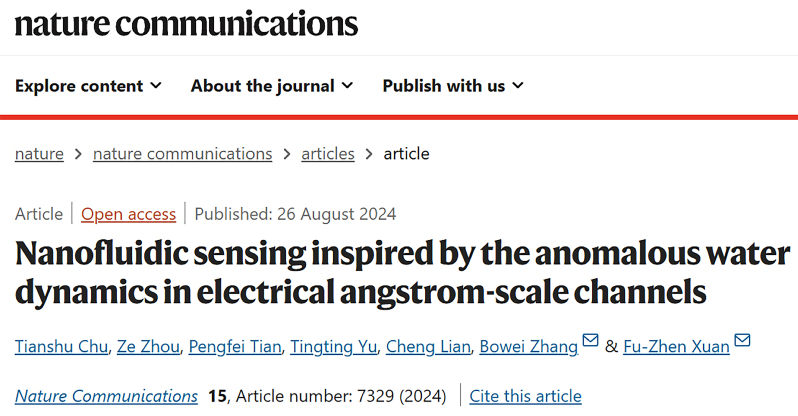The image size is (798, 416).
Task: Click the email icon beside Fu-Zhen Xuan
Action: click(742, 345)
